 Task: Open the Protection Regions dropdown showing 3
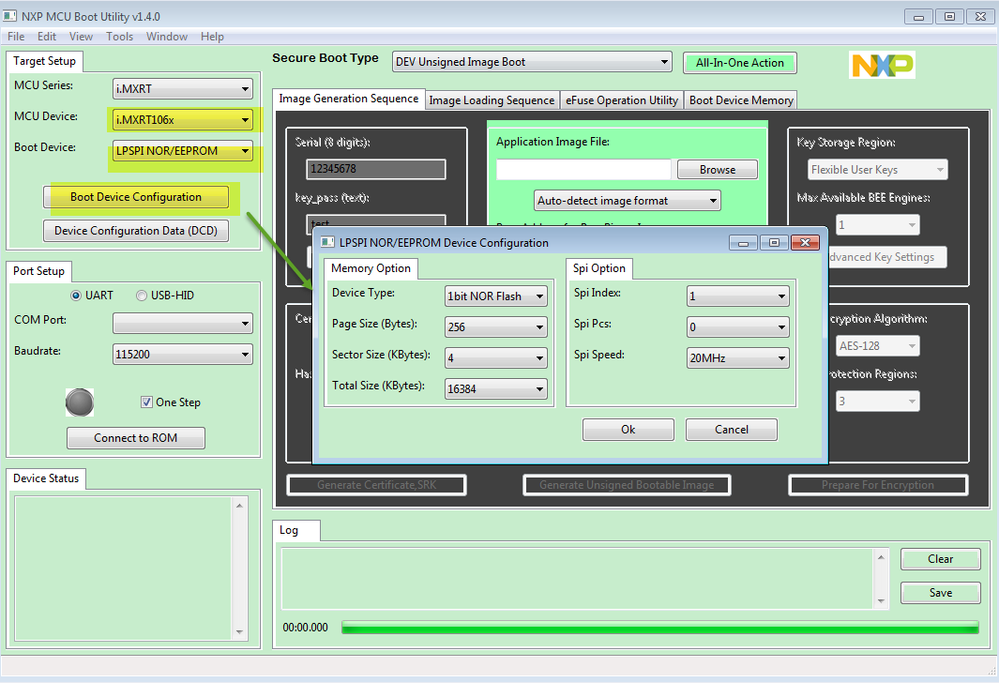pos(877,401)
